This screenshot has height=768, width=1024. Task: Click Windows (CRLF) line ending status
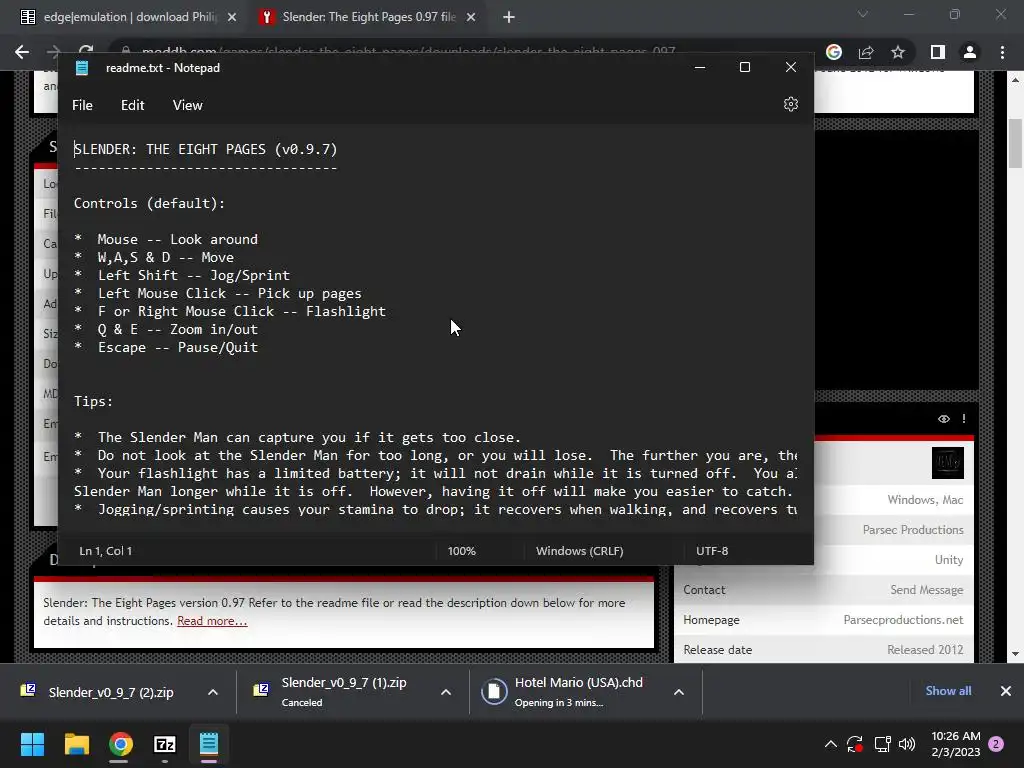579,551
